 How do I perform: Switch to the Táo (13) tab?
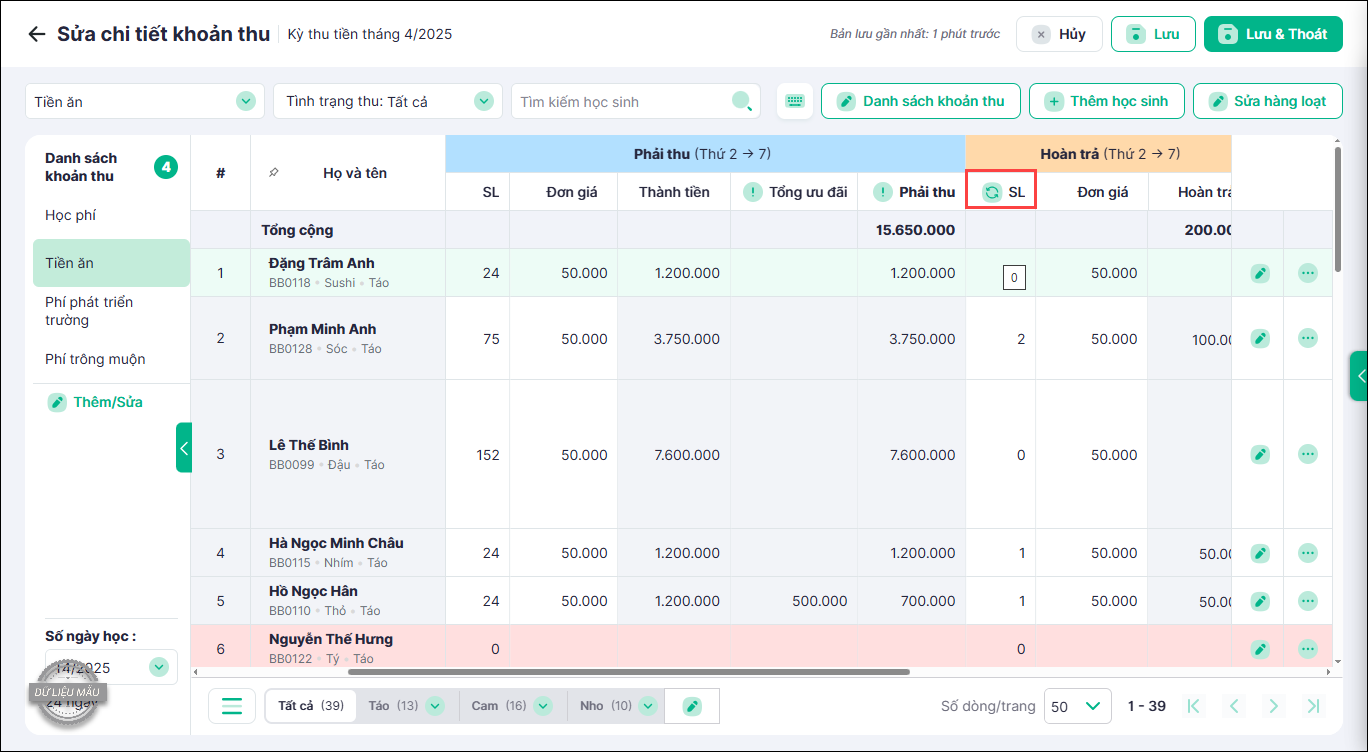pyautogui.click(x=393, y=706)
